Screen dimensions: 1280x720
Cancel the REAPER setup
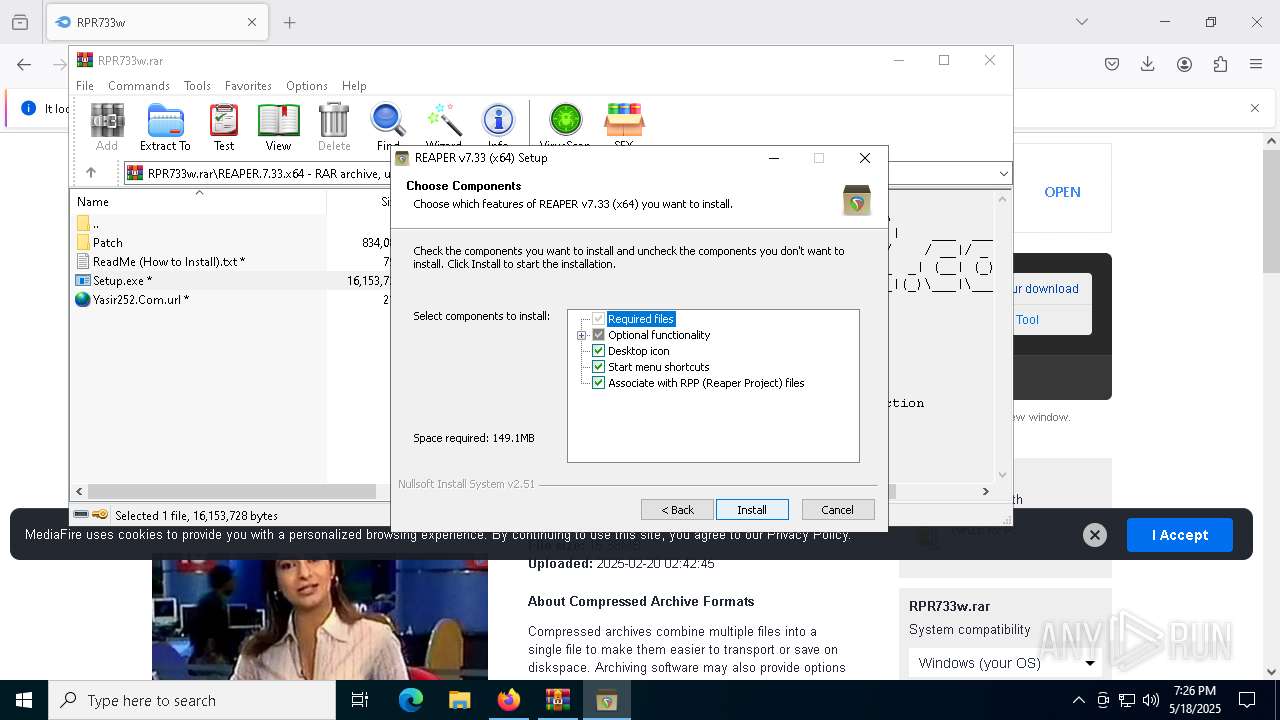(838, 510)
